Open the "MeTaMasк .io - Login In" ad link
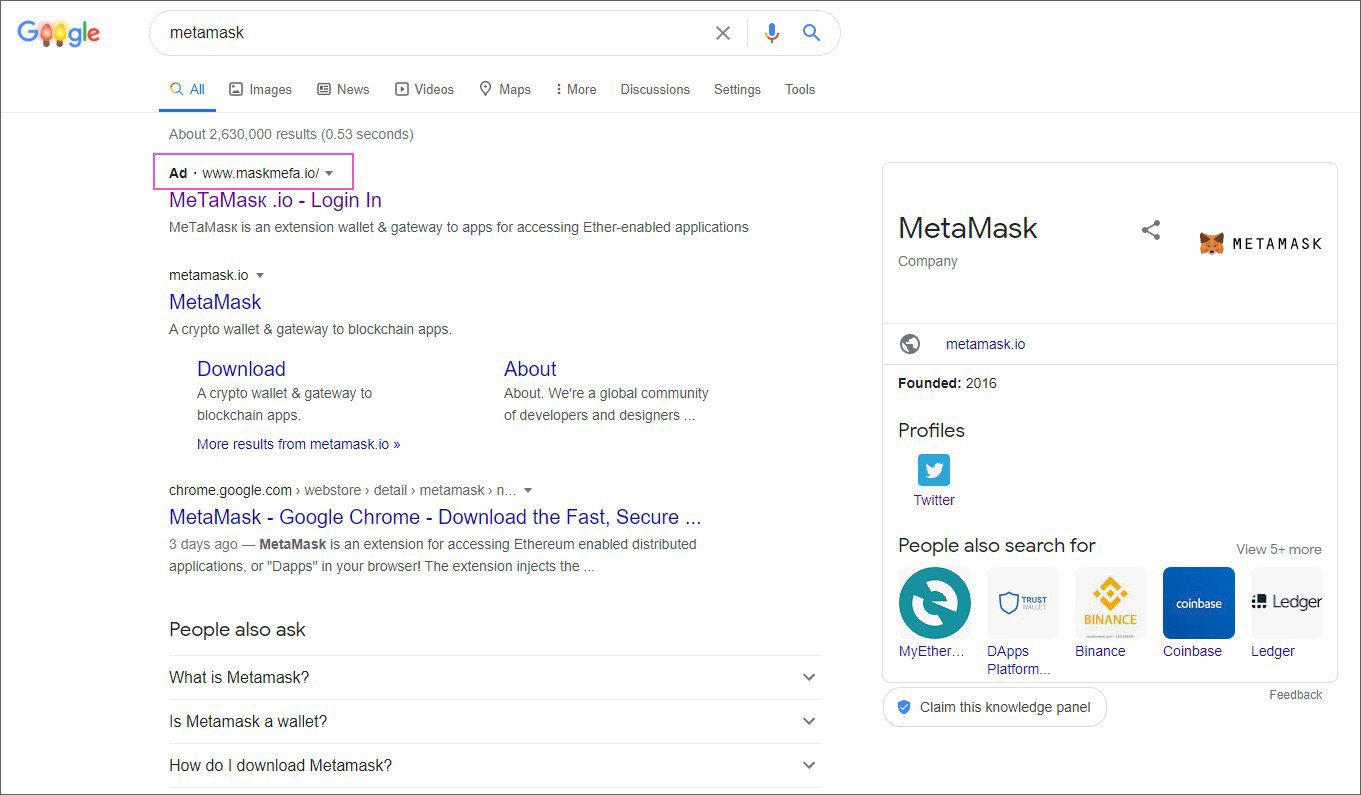 275,200
